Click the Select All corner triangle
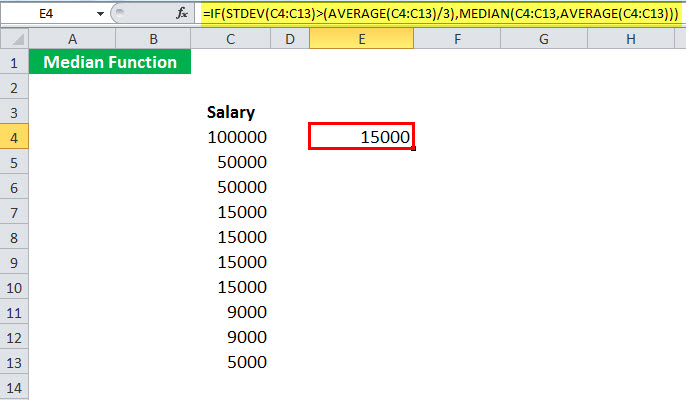The width and height of the screenshot is (686, 400). tap(14, 39)
